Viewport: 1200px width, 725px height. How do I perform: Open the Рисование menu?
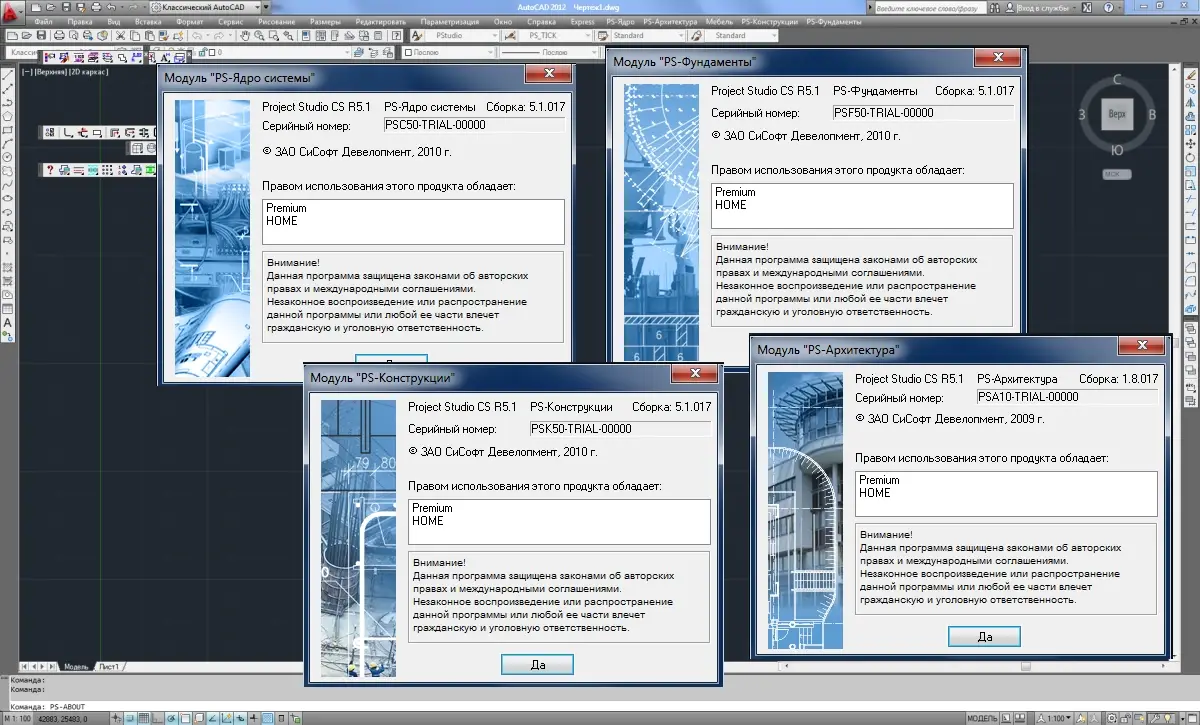coord(276,22)
